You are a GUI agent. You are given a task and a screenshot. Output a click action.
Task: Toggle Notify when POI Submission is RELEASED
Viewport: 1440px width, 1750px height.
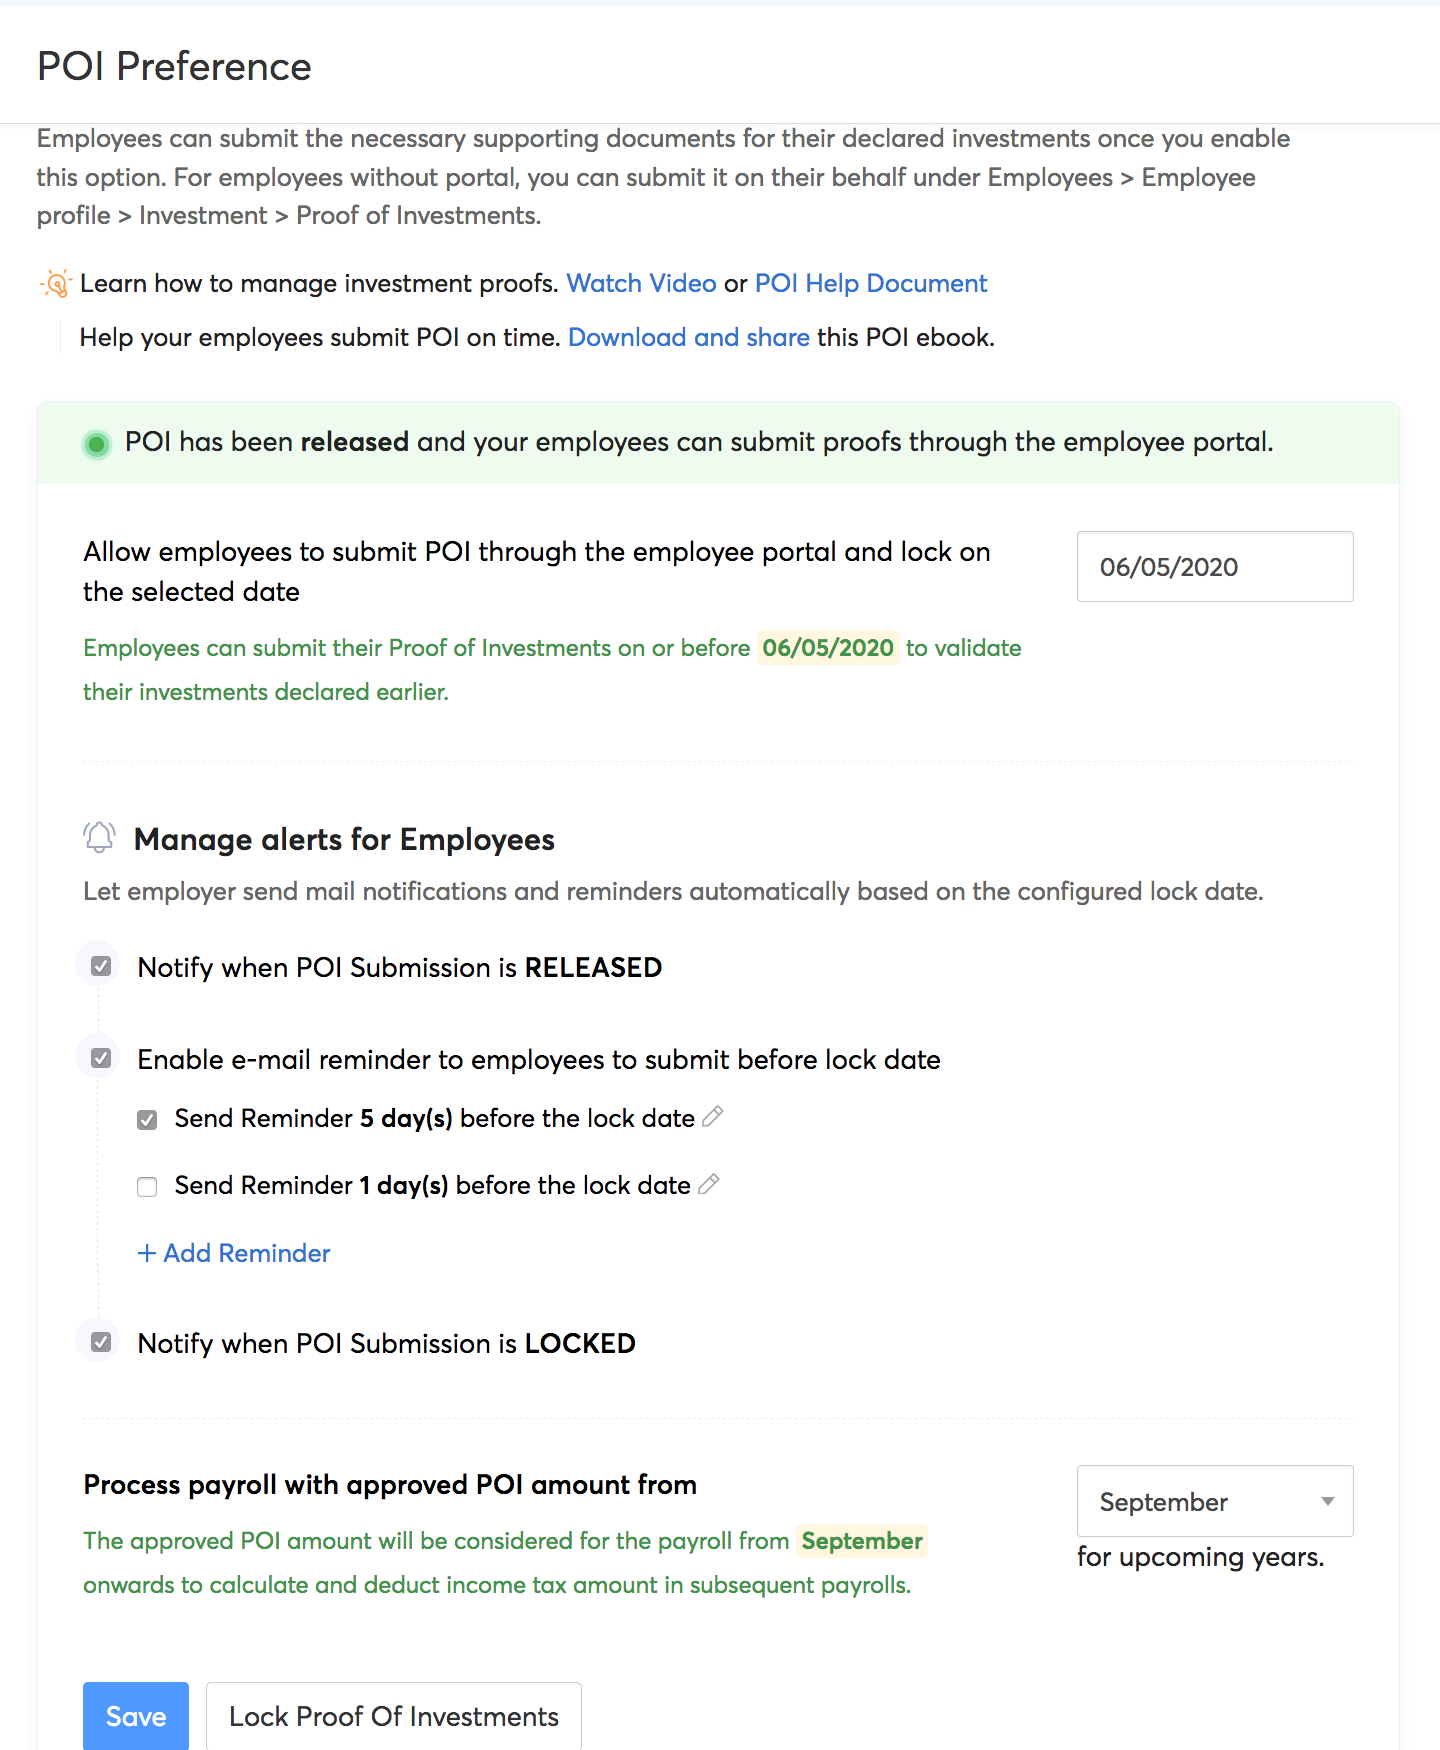101,966
